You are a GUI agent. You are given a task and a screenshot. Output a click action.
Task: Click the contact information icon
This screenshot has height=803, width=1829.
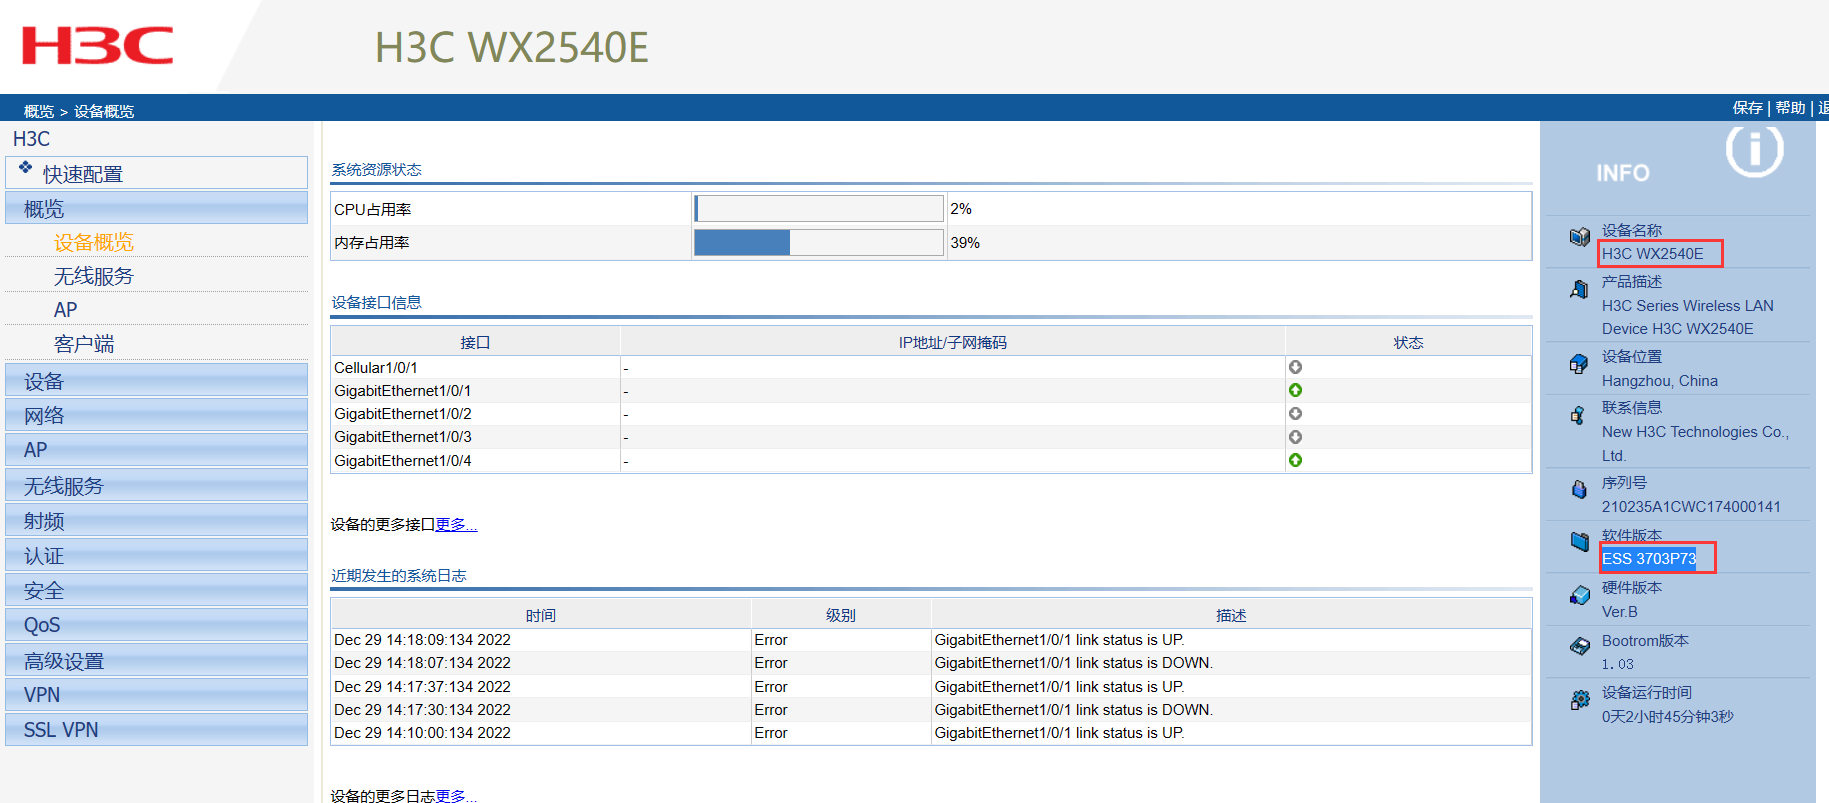1579,415
